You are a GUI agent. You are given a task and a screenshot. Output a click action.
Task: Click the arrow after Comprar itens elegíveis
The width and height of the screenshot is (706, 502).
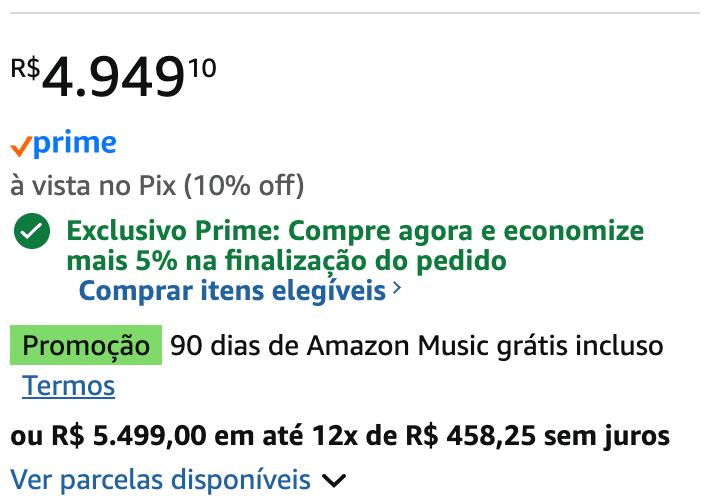pyautogui.click(x=397, y=290)
